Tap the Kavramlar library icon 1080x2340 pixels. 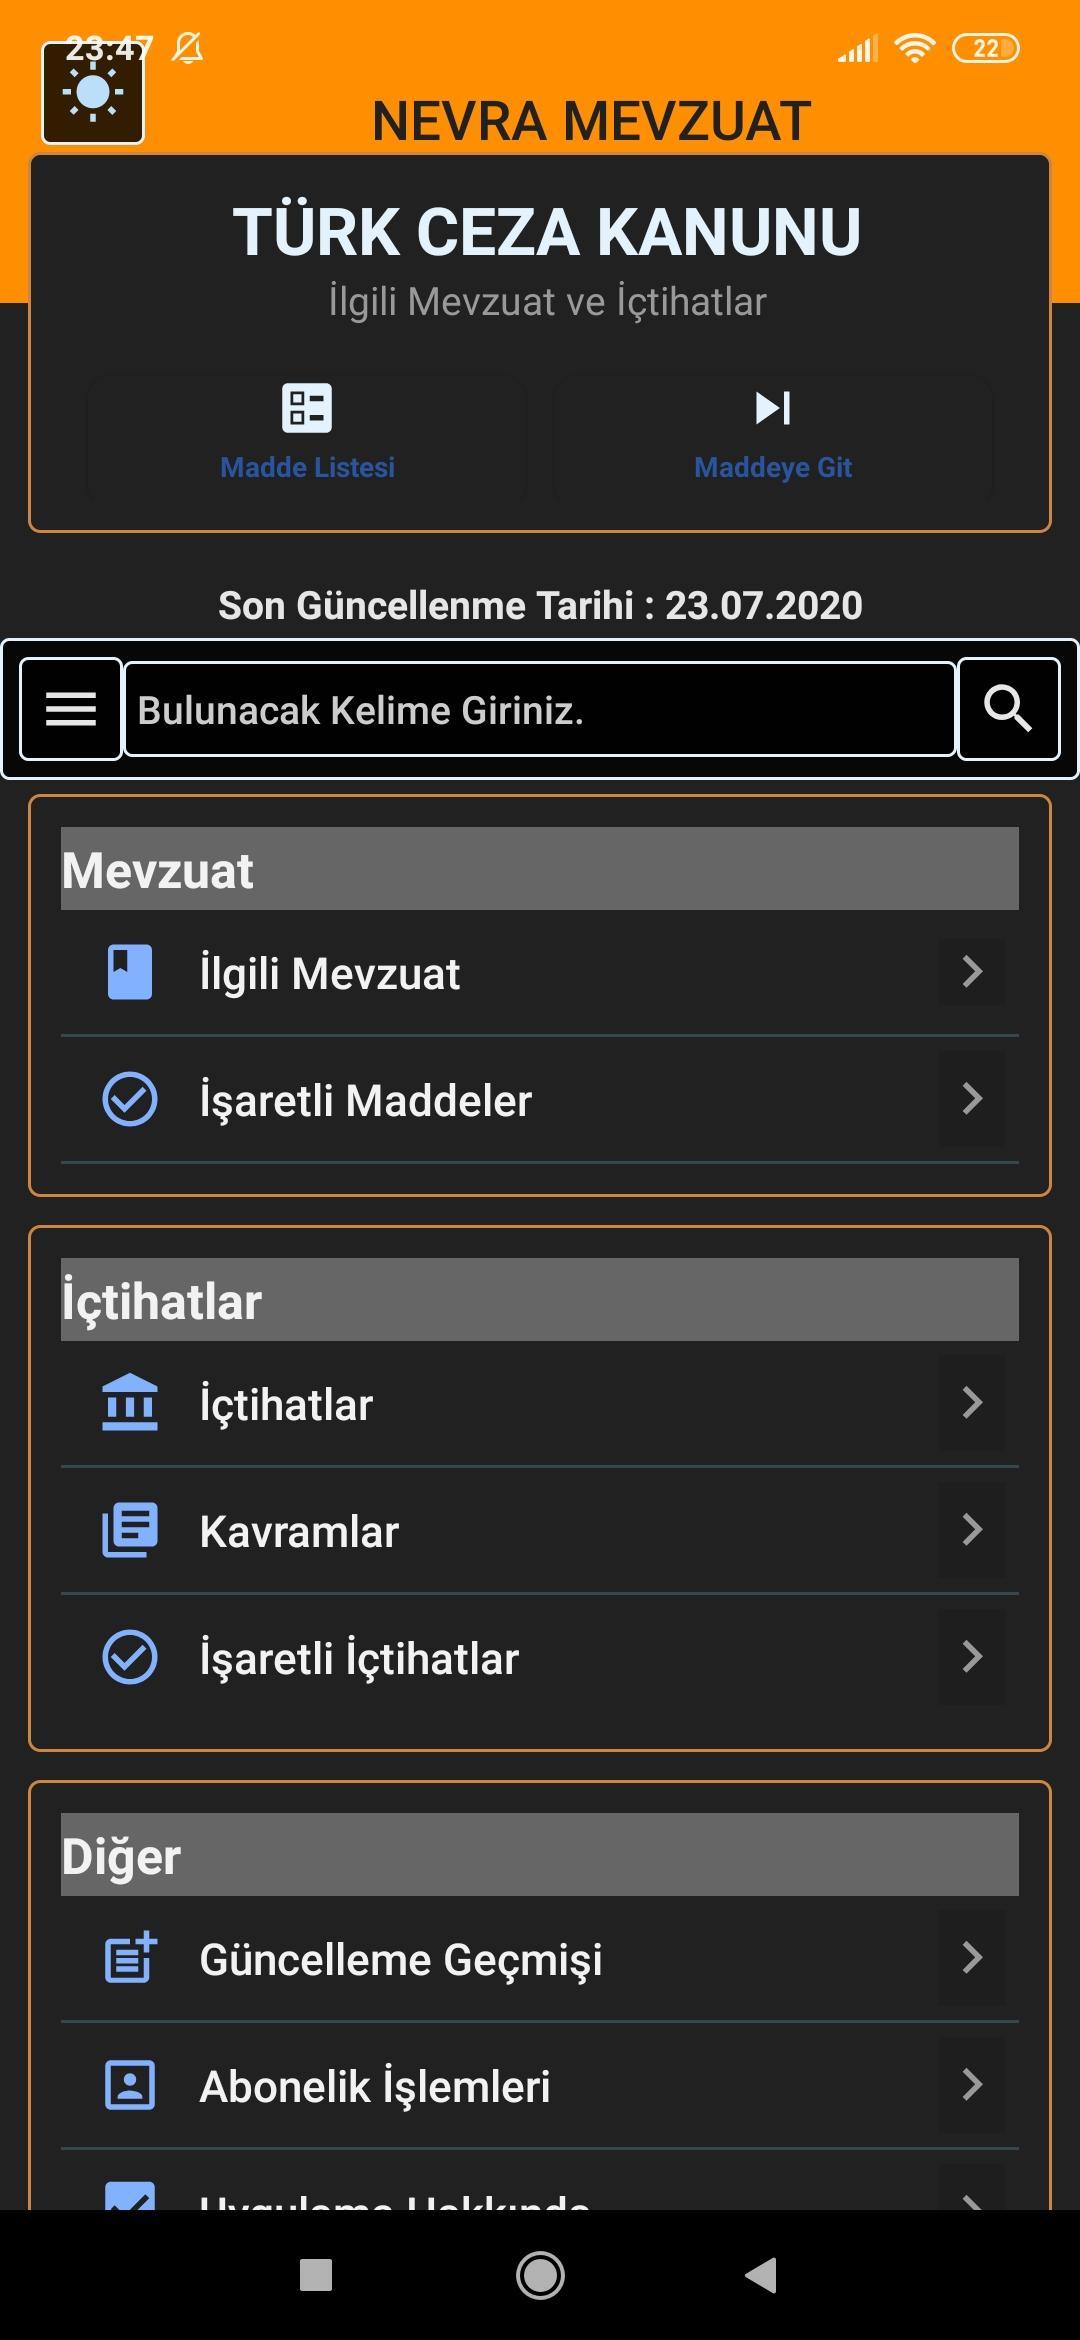tap(130, 1529)
